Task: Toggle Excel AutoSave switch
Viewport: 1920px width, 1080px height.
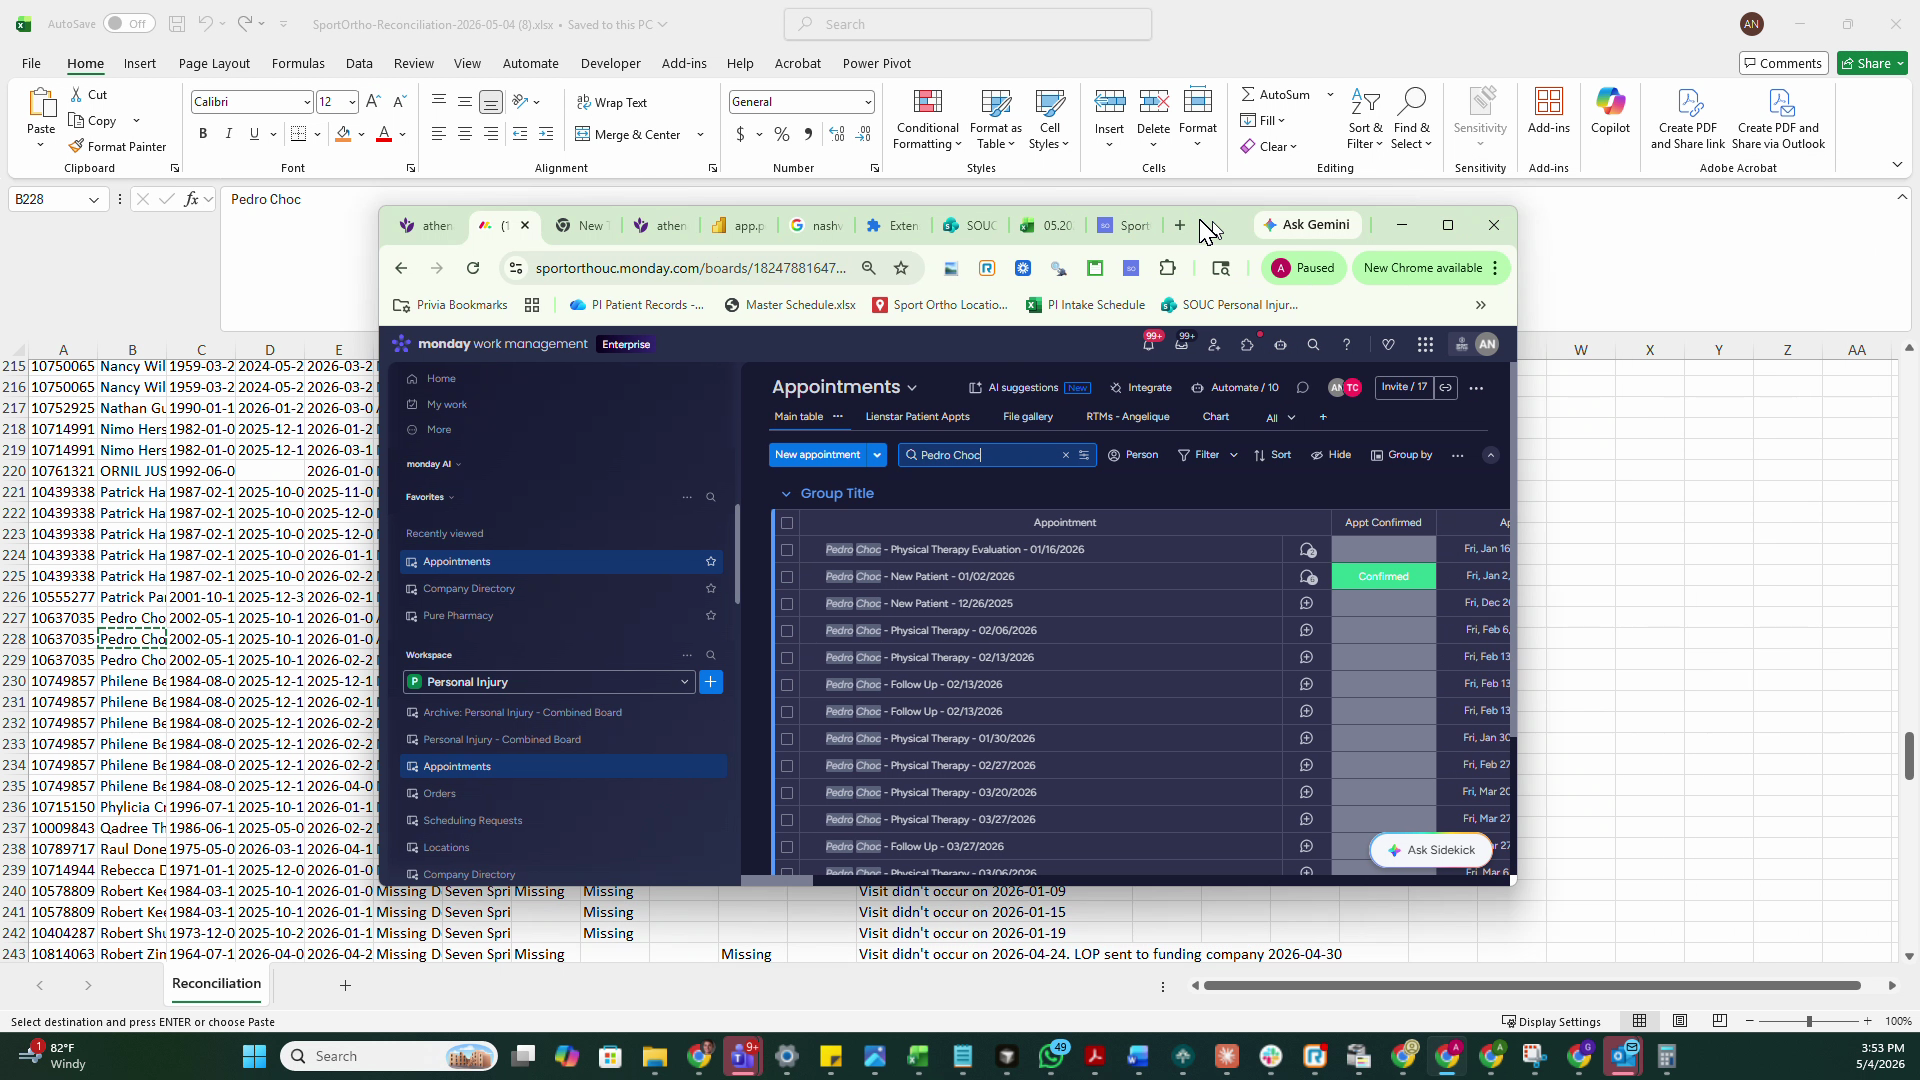Action: [129, 24]
